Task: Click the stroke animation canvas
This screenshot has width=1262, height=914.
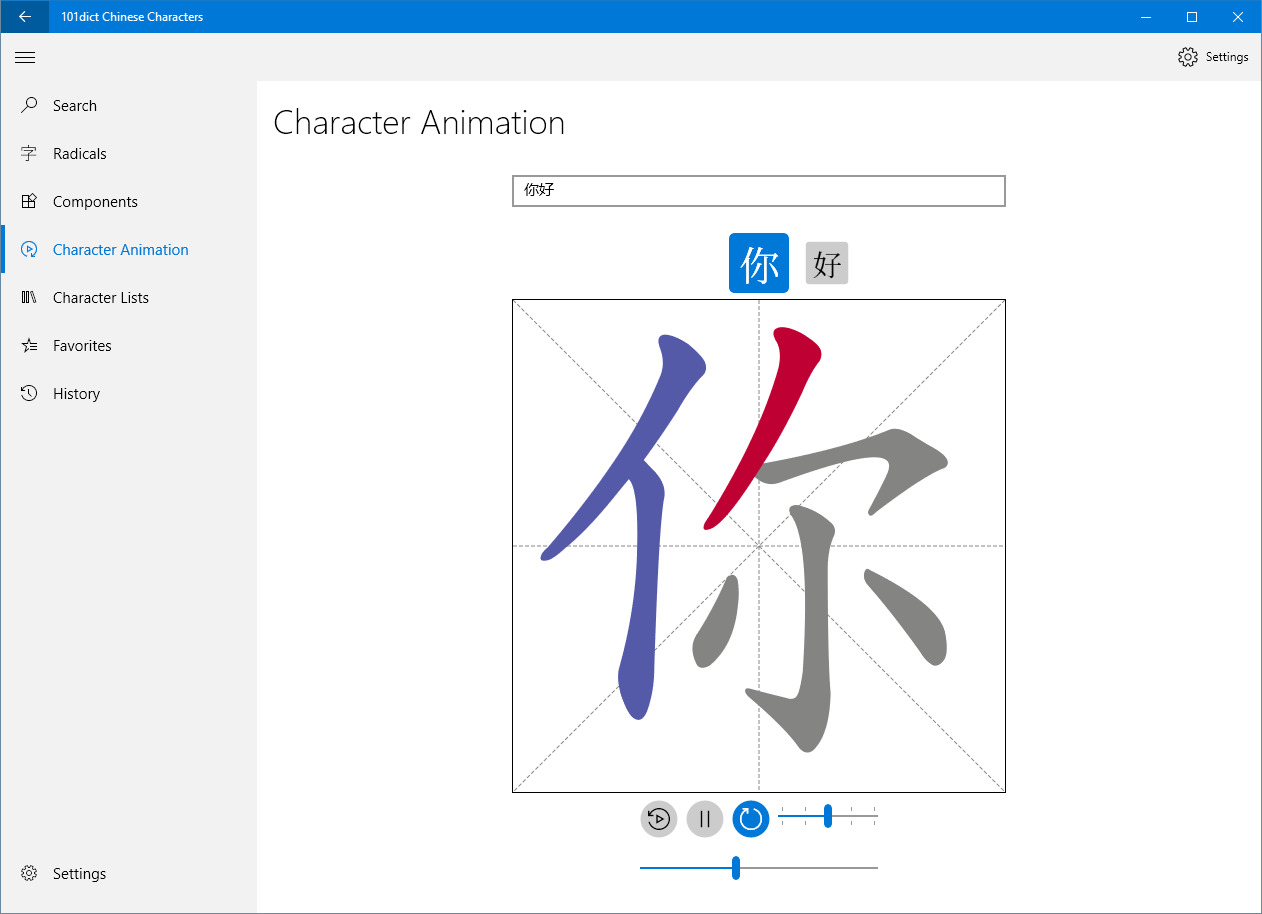Action: pyautogui.click(x=758, y=546)
